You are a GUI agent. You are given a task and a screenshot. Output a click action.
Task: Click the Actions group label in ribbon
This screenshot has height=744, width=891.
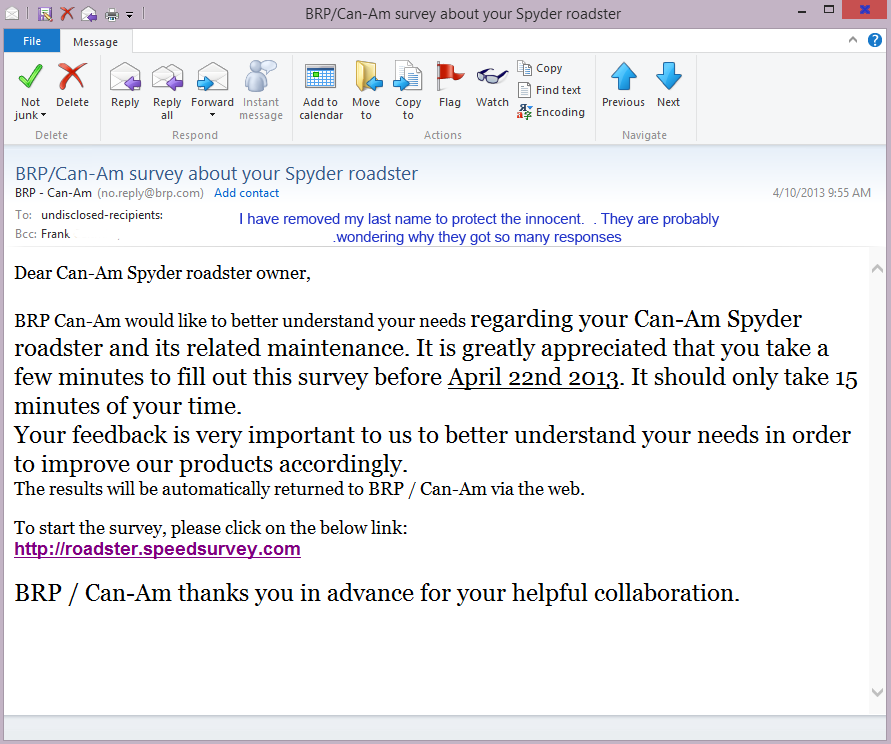(443, 135)
